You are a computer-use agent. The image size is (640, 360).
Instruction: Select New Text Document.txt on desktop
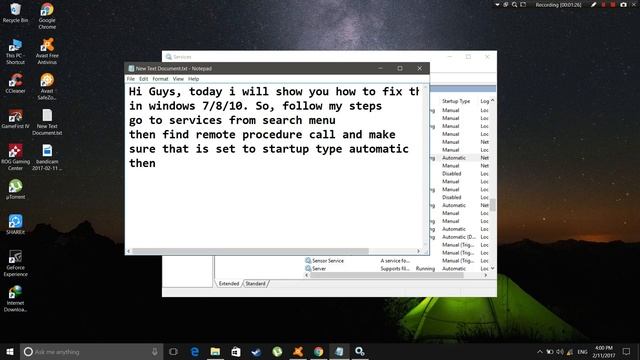coord(47,122)
